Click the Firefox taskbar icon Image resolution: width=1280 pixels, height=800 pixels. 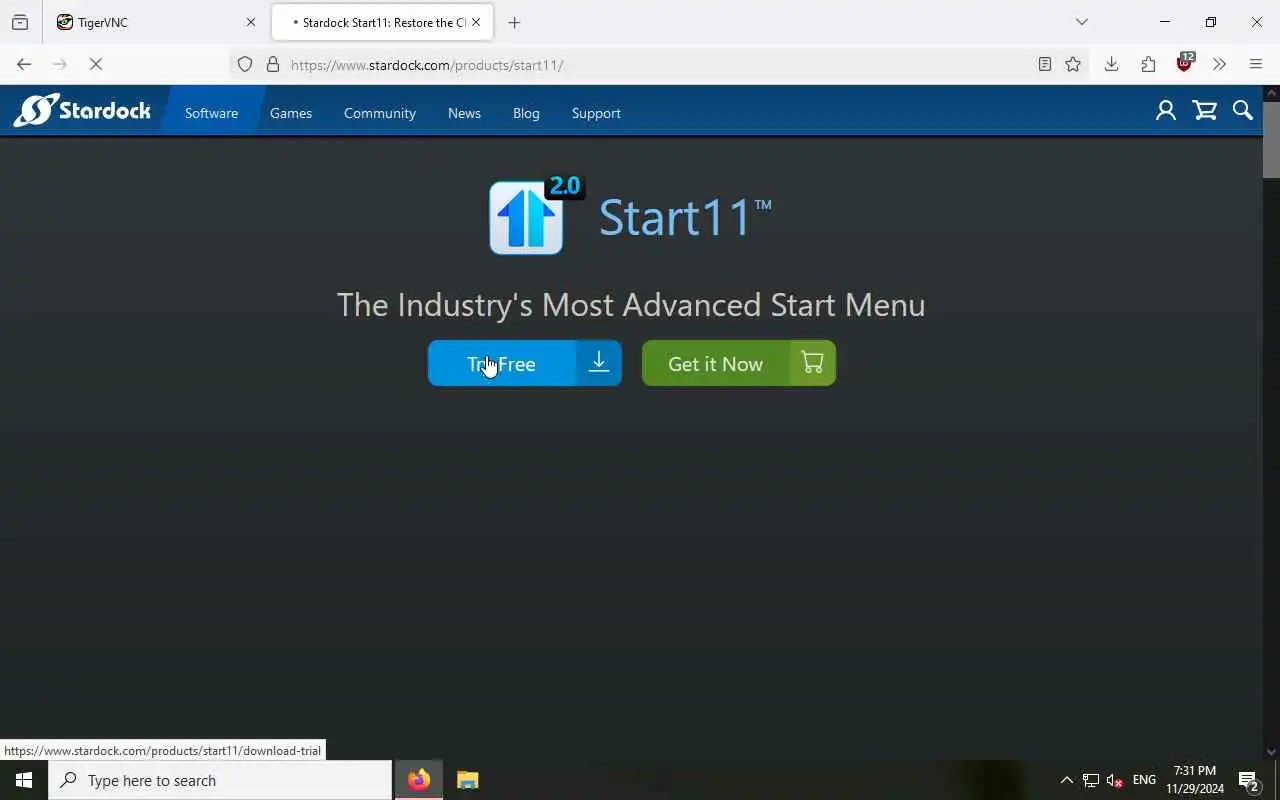click(x=419, y=780)
